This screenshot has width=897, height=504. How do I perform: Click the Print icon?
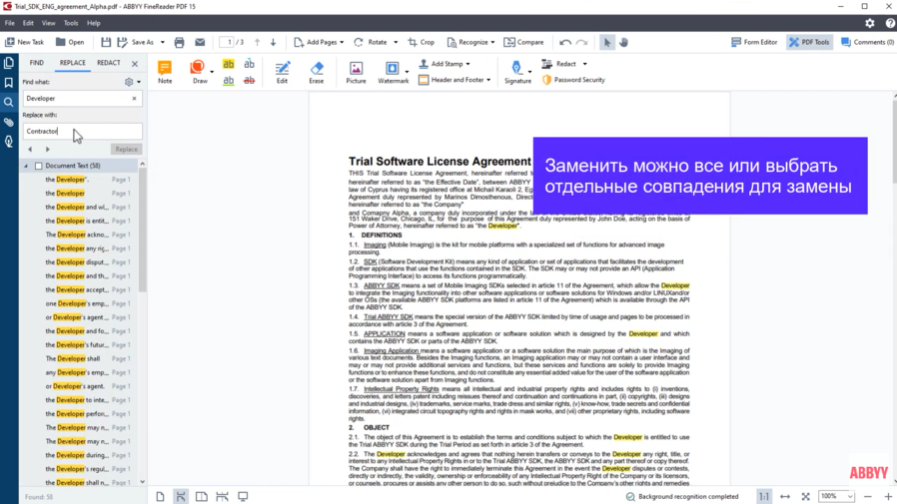179,42
